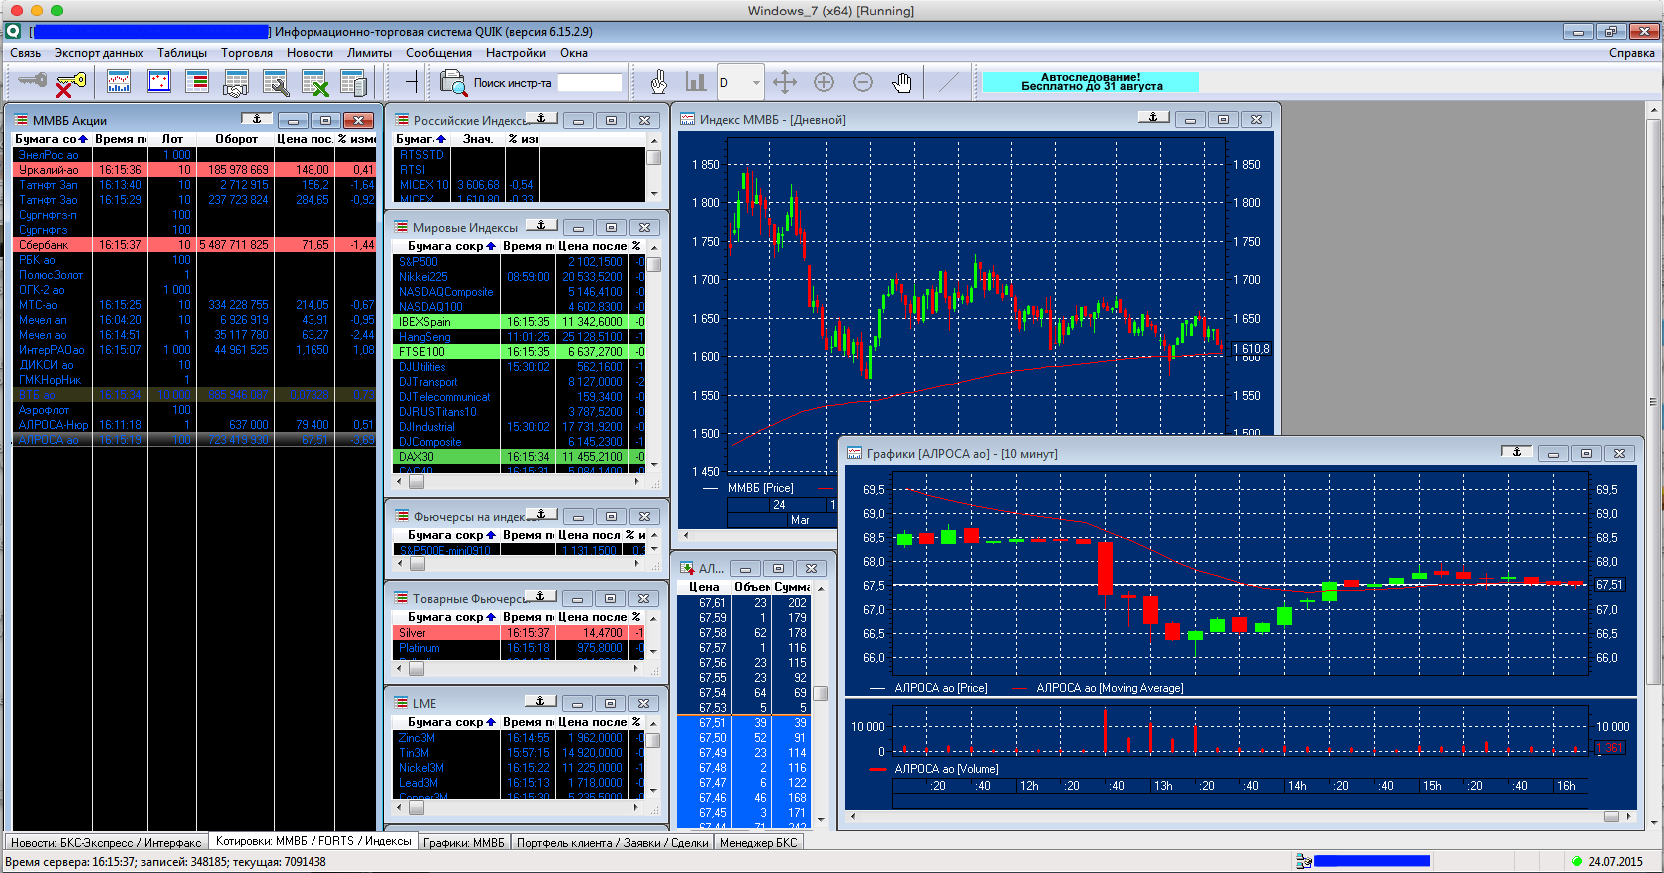Click the grey key connect icon
This screenshot has height=873, width=1664.
point(33,82)
